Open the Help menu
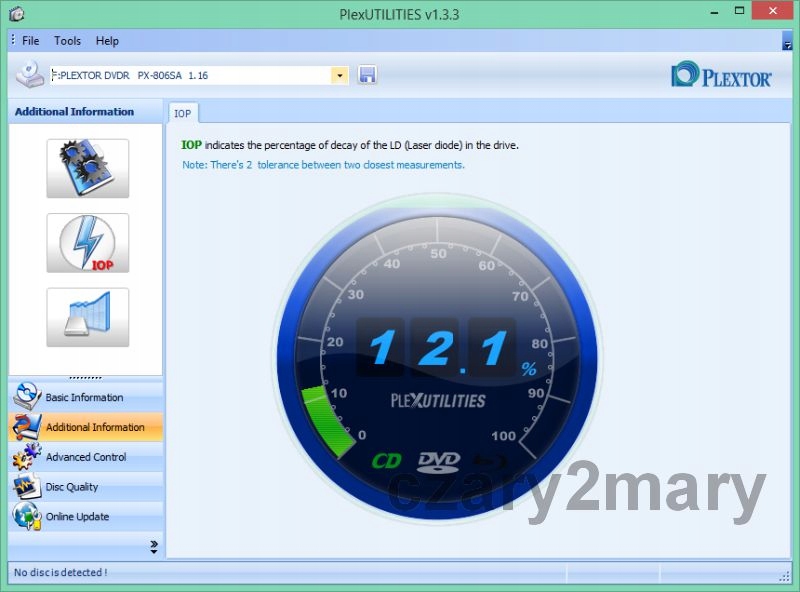Viewport: 800px width, 592px height. [x=107, y=41]
